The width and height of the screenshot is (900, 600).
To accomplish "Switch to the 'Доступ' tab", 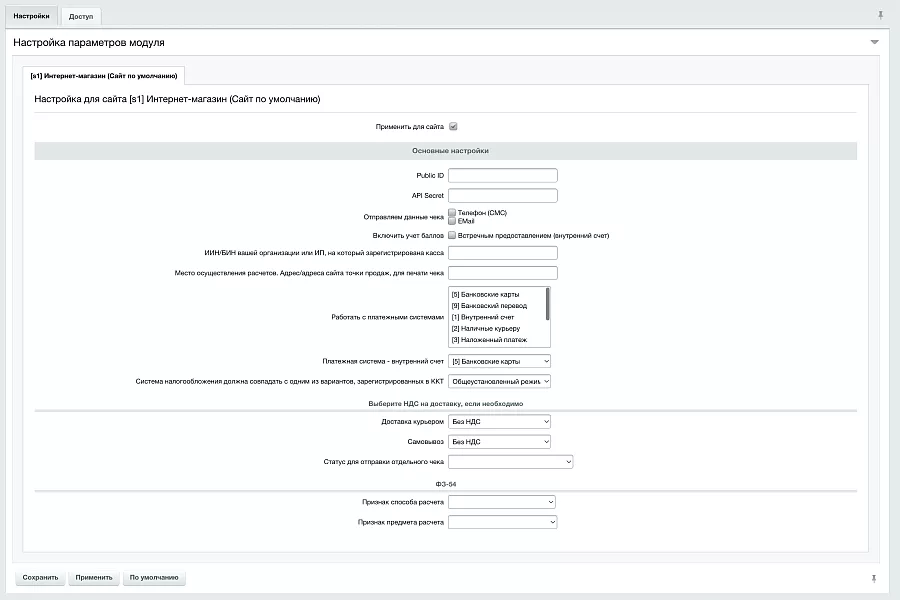I will (81, 16).
